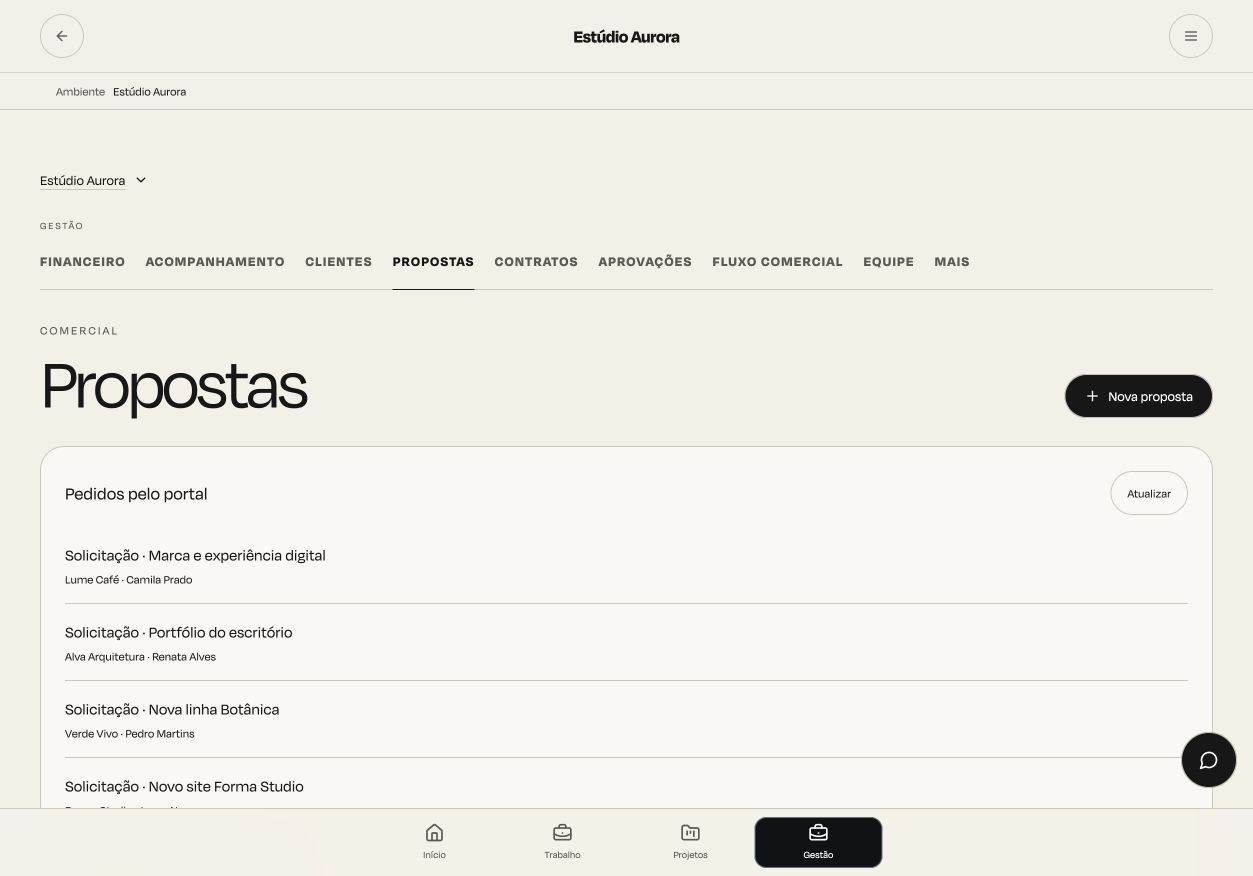The width and height of the screenshot is (1253, 876).
Task: Open the Mais tab
Action: pyautogui.click(x=952, y=262)
